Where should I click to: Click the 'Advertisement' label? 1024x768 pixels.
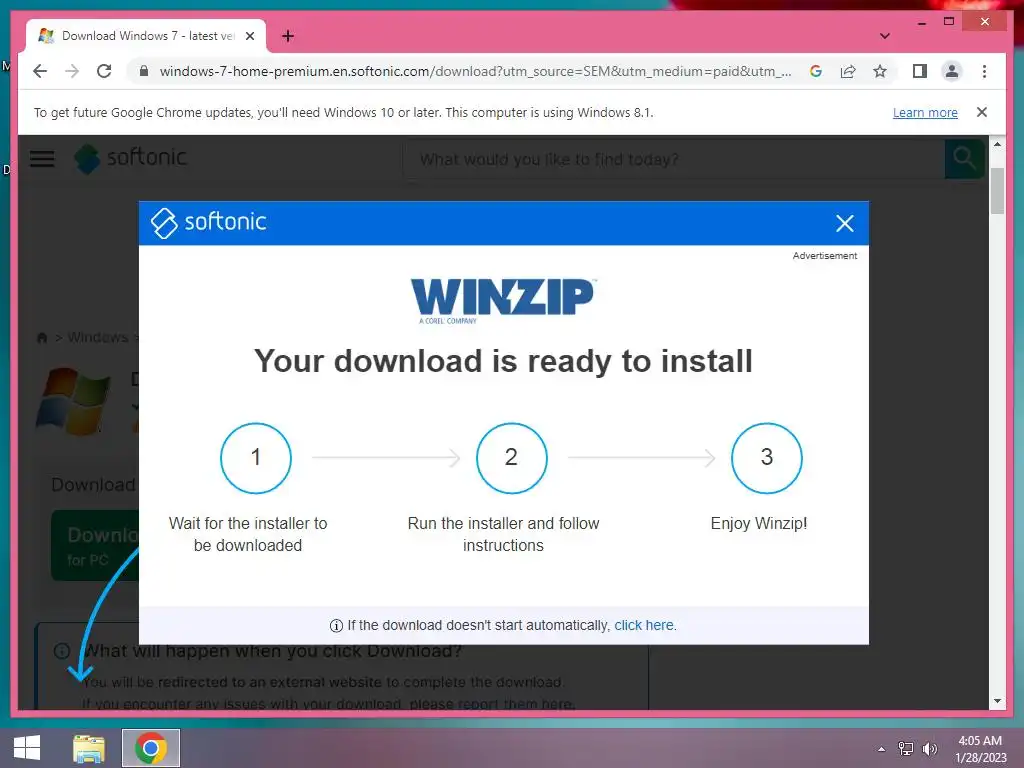pos(825,255)
